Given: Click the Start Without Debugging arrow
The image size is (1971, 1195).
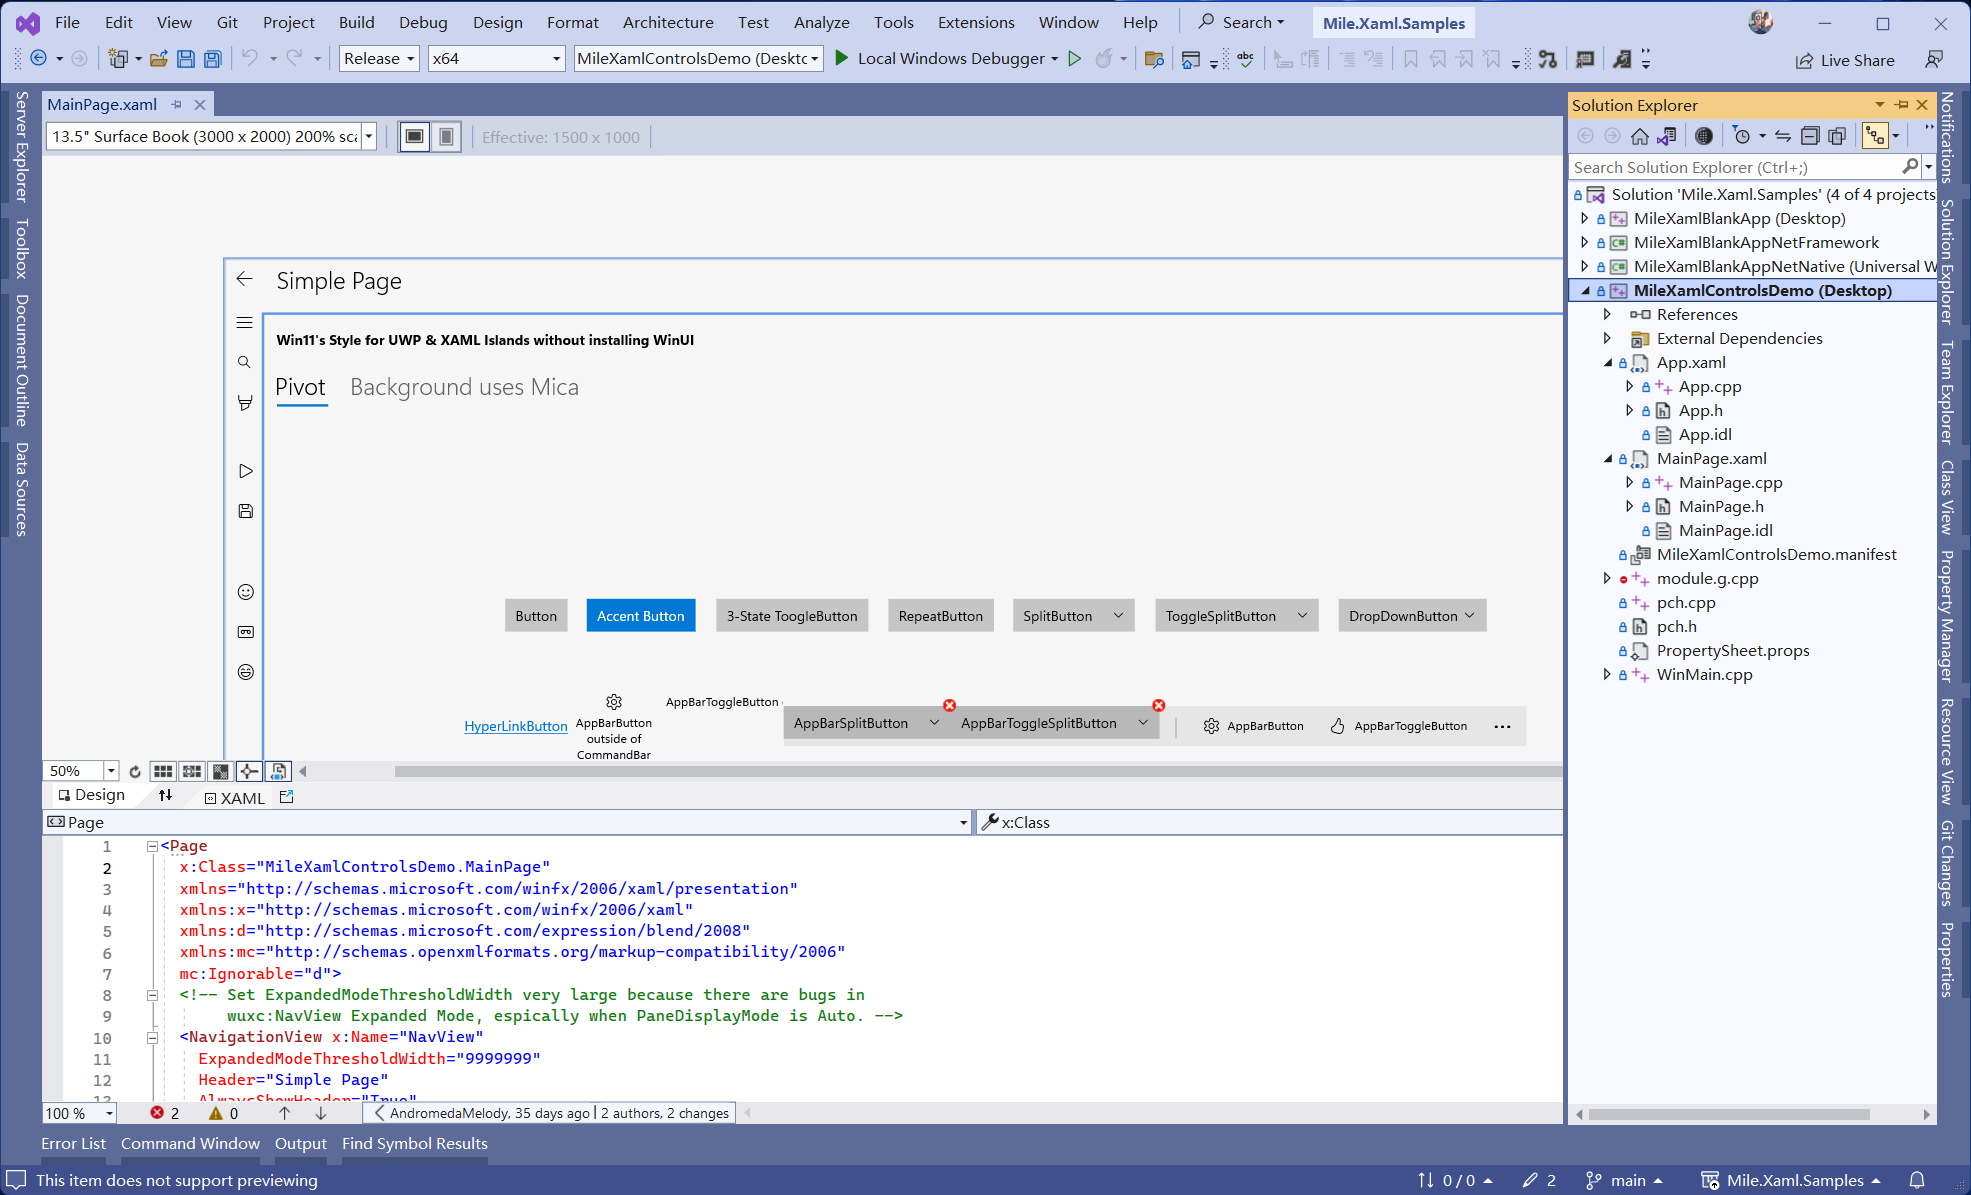Looking at the screenshot, I should [1075, 59].
